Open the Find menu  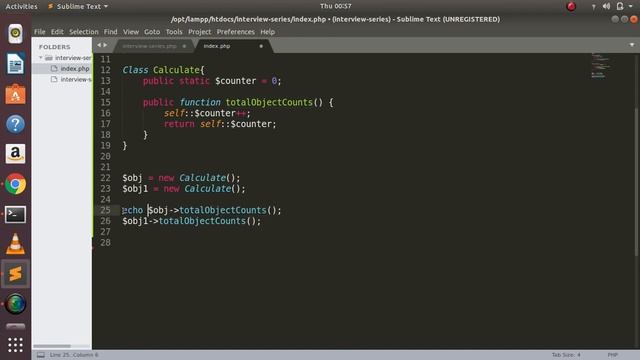point(111,32)
